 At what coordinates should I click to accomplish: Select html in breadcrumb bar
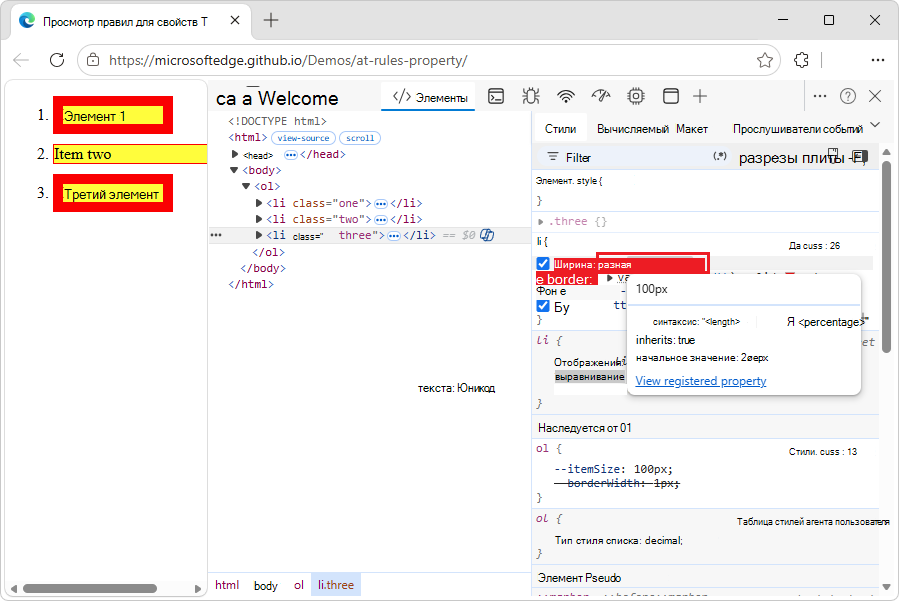coord(227,585)
